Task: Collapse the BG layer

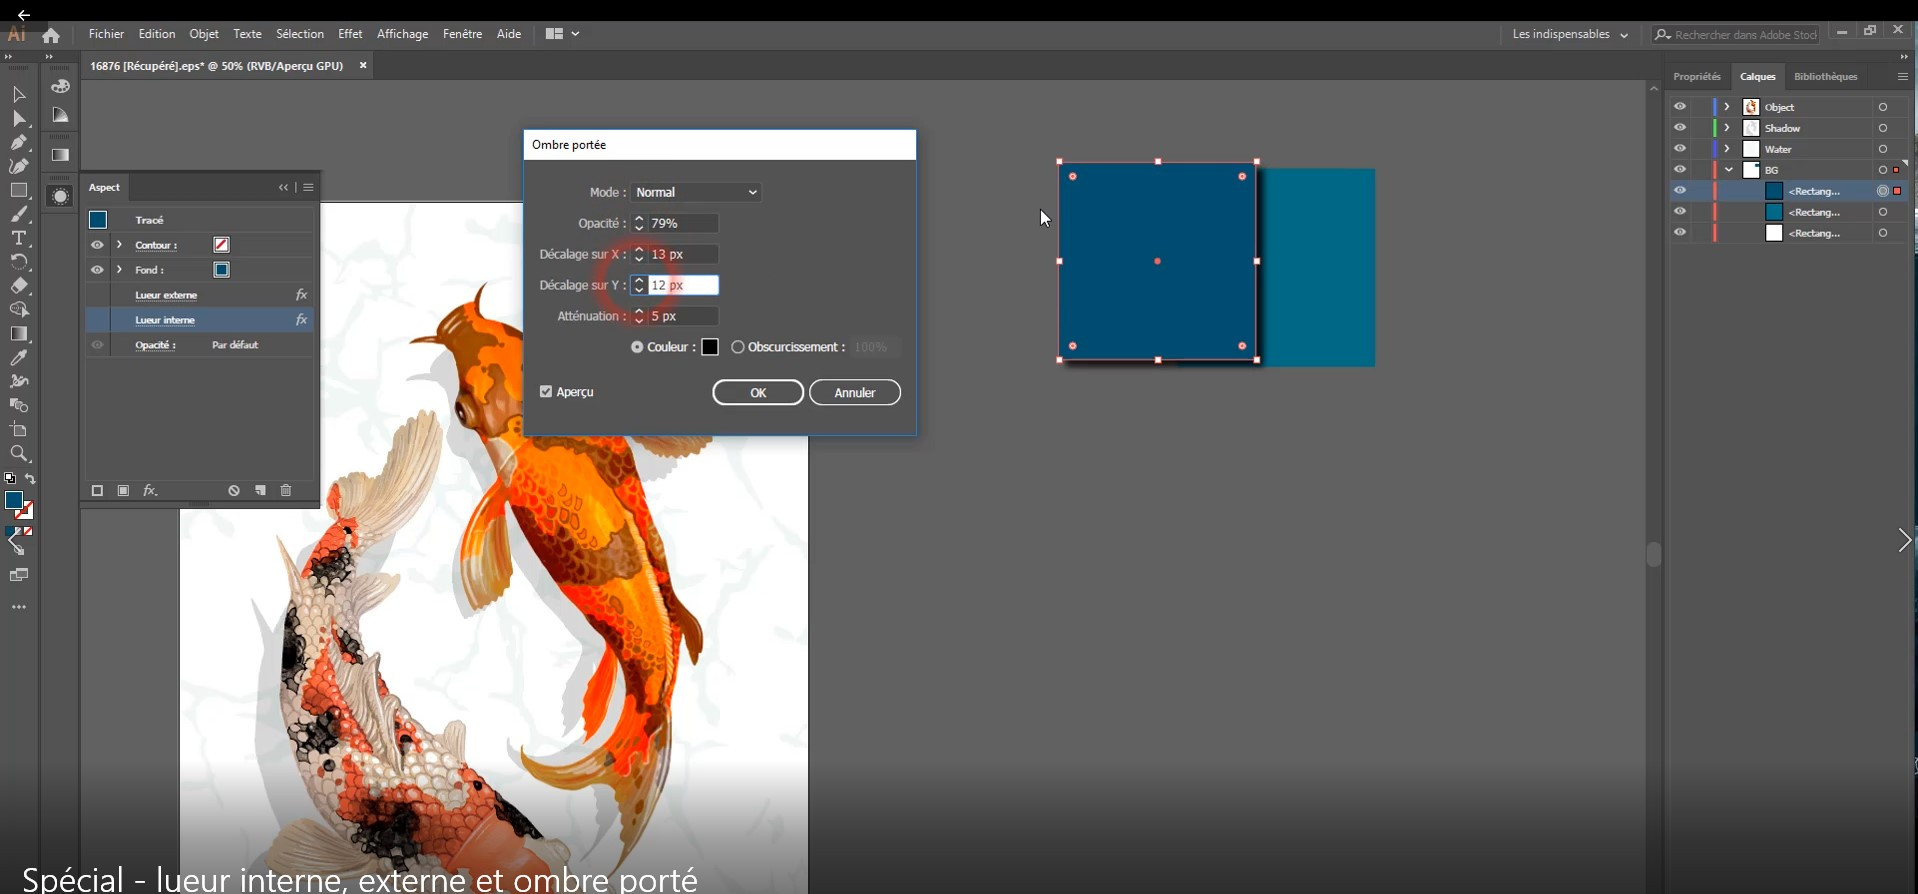Action: [1728, 170]
